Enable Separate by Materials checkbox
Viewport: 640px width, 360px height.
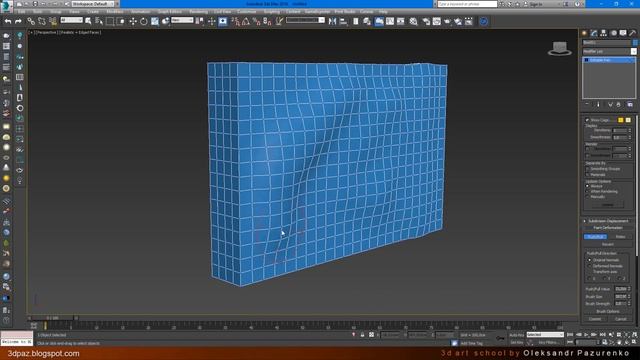(588, 175)
